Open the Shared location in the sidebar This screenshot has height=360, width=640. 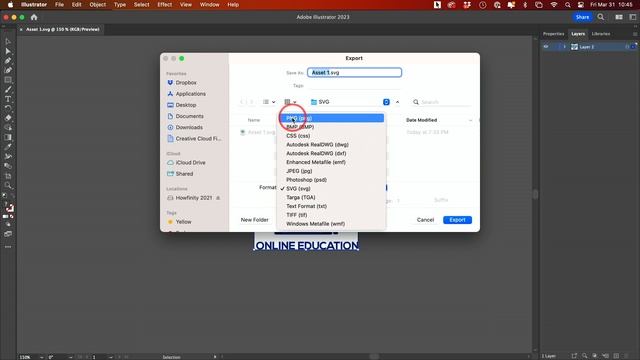tap(180, 174)
